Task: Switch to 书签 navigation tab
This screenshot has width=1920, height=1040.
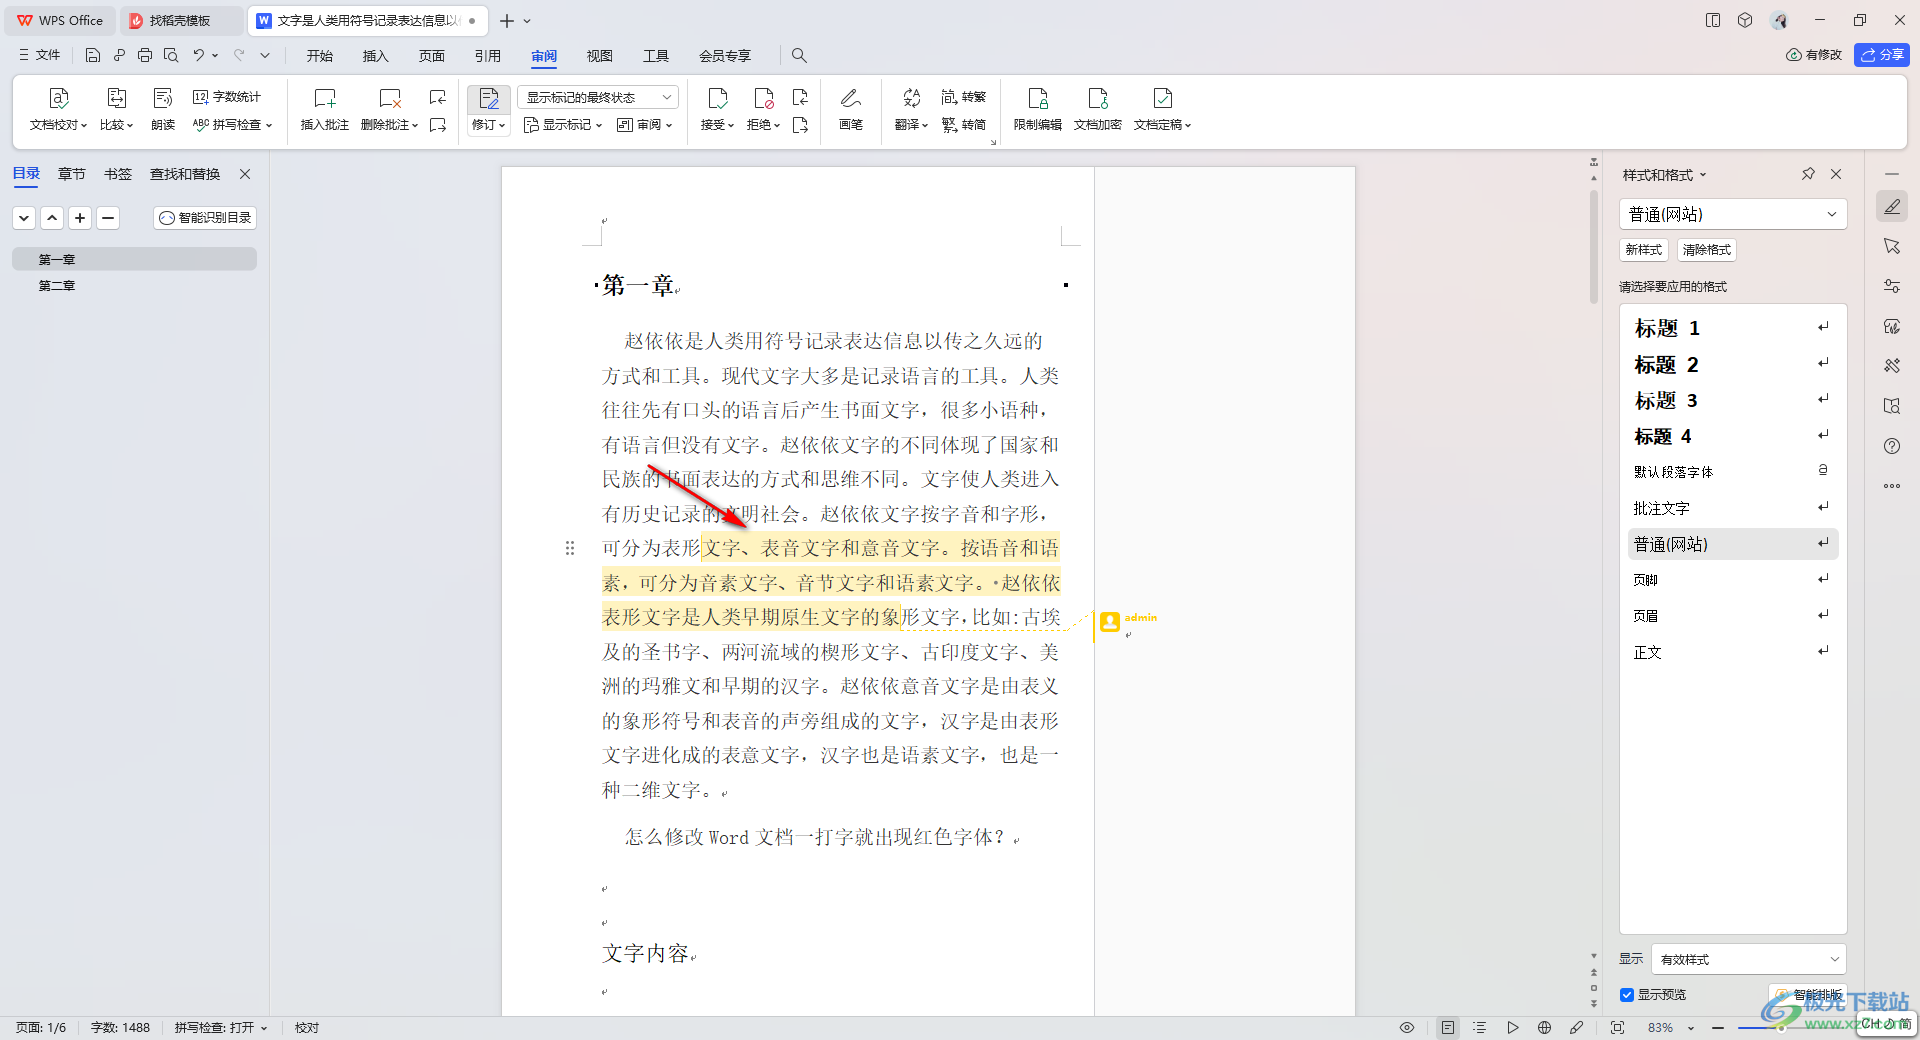Action: coord(118,174)
